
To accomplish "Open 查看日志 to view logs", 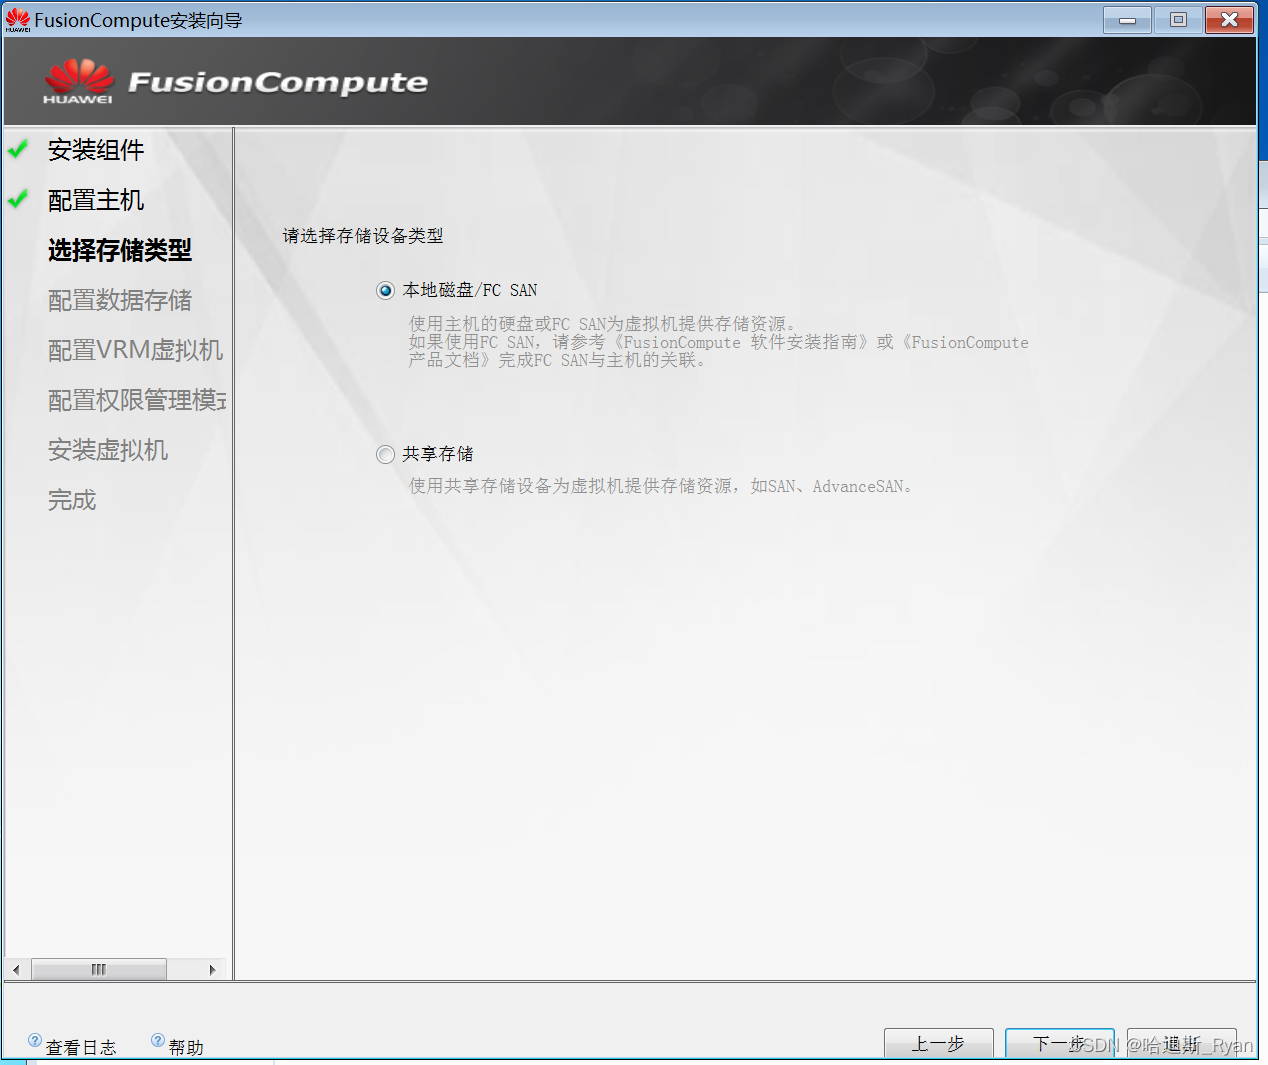I will (81, 1047).
